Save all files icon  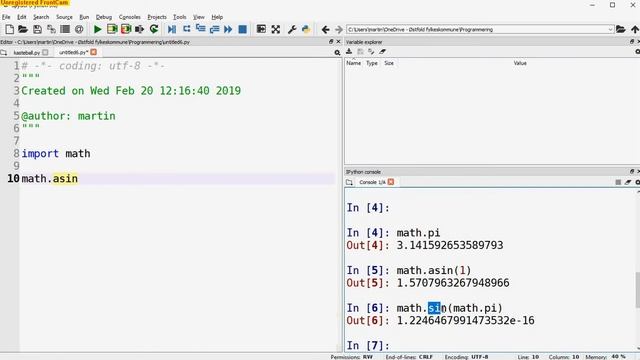point(51,29)
